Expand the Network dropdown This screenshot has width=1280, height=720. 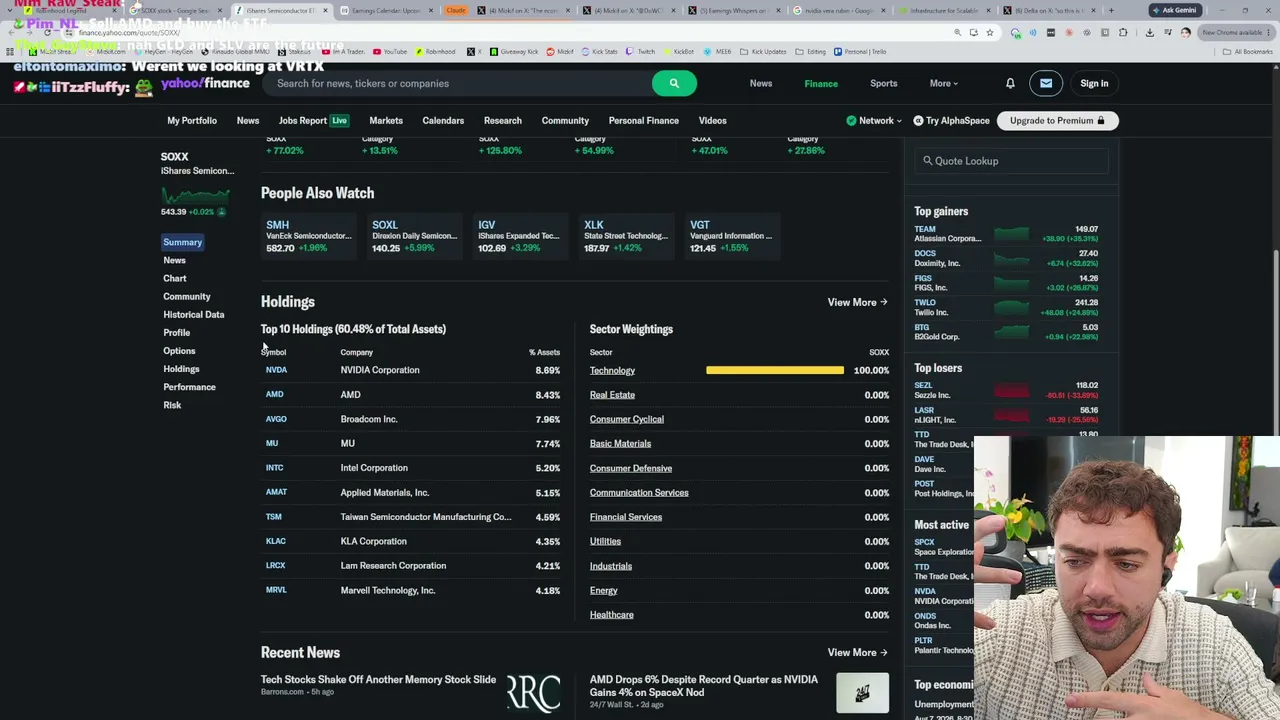(874, 121)
